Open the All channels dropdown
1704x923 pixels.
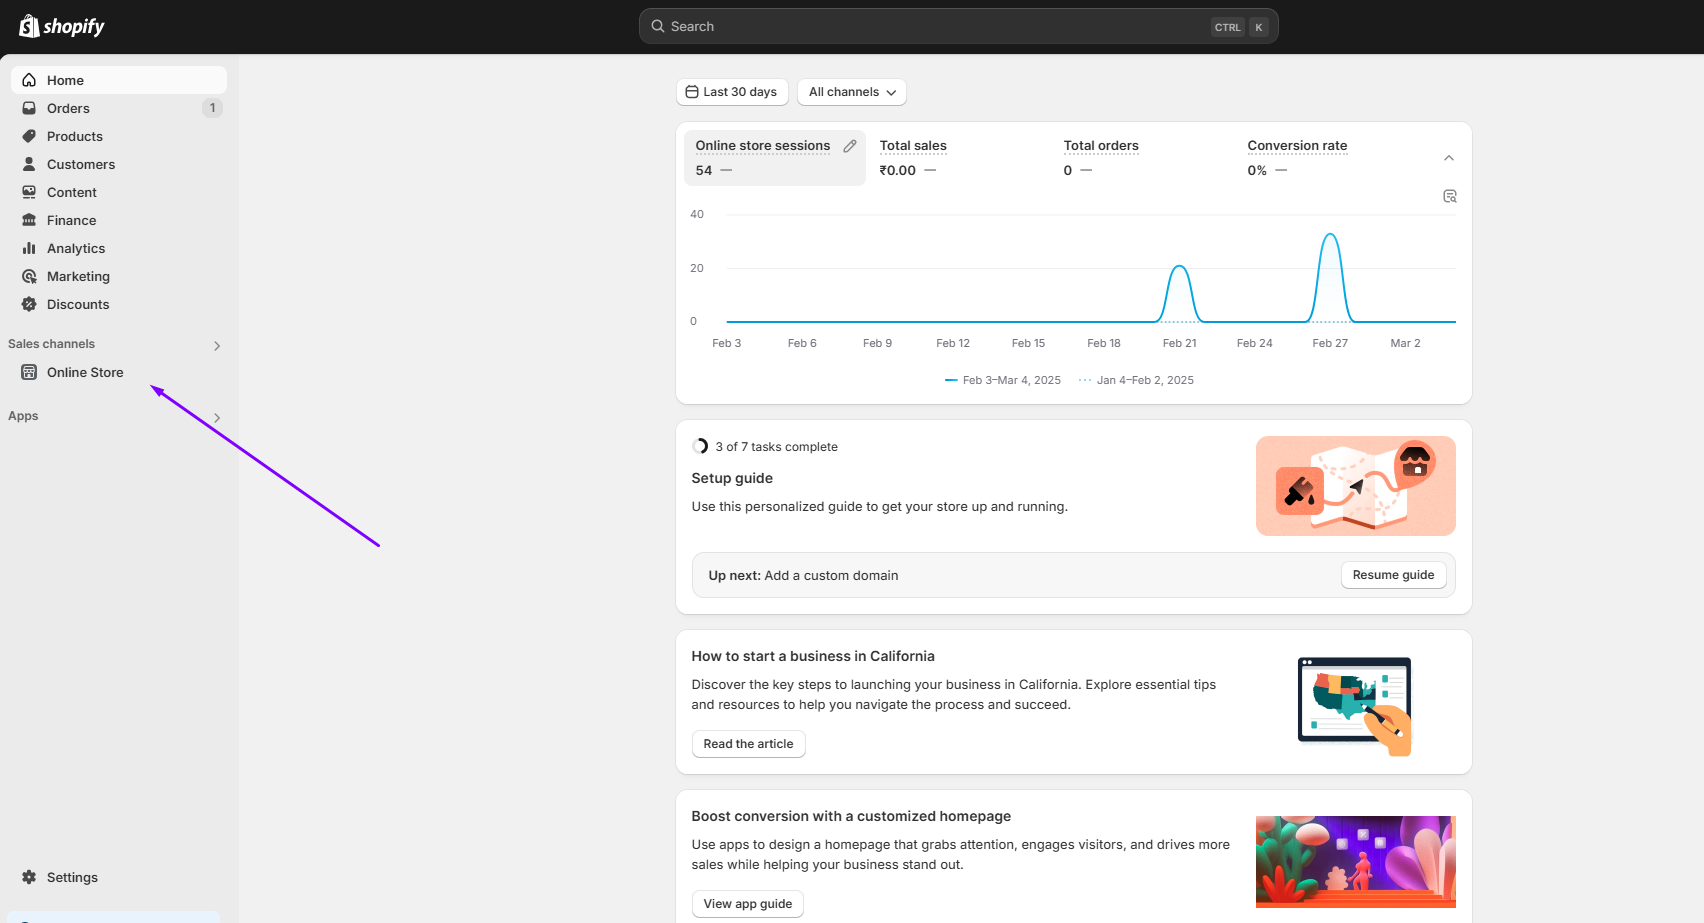click(x=852, y=92)
